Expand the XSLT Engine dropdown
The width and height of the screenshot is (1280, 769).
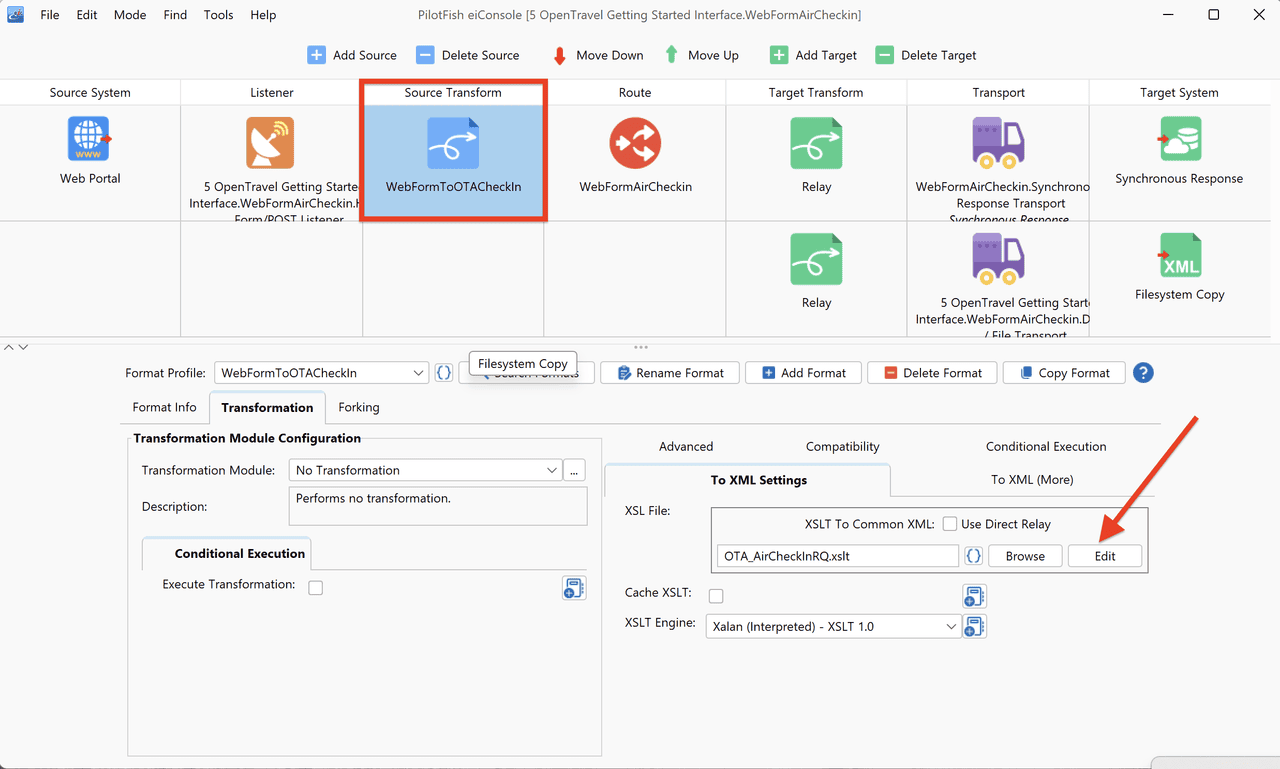pyautogui.click(x=833, y=626)
